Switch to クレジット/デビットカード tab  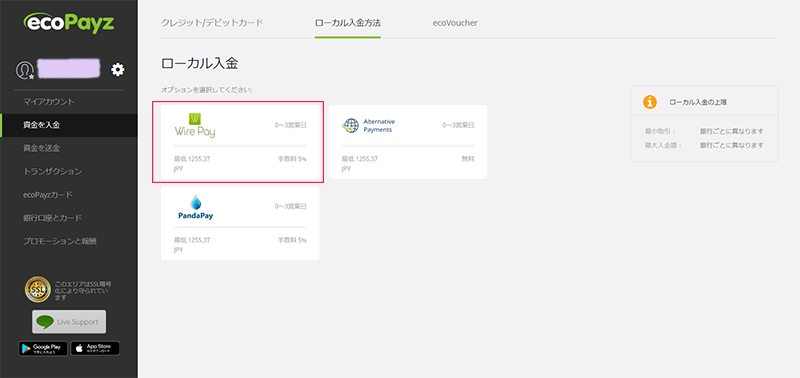pos(212,23)
